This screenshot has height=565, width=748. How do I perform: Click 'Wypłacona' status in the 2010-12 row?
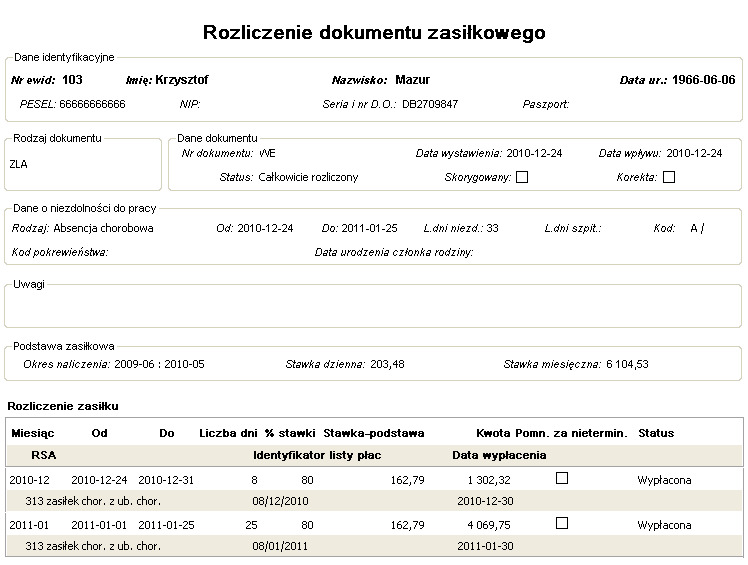coord(665,480)
